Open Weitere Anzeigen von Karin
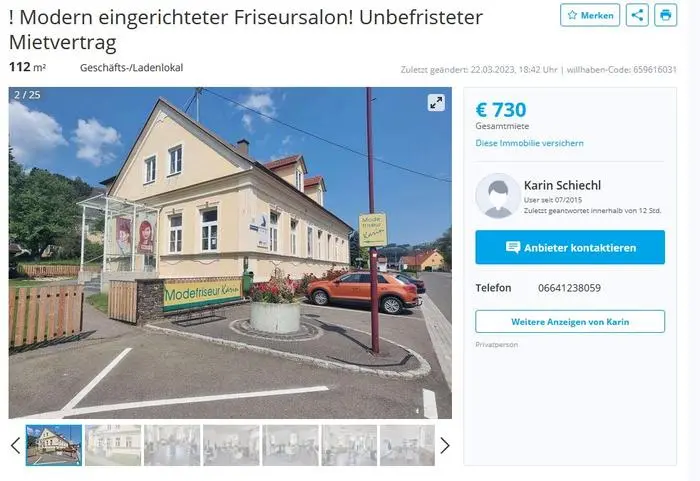700x481 pixels. click(x=570, y=322)
